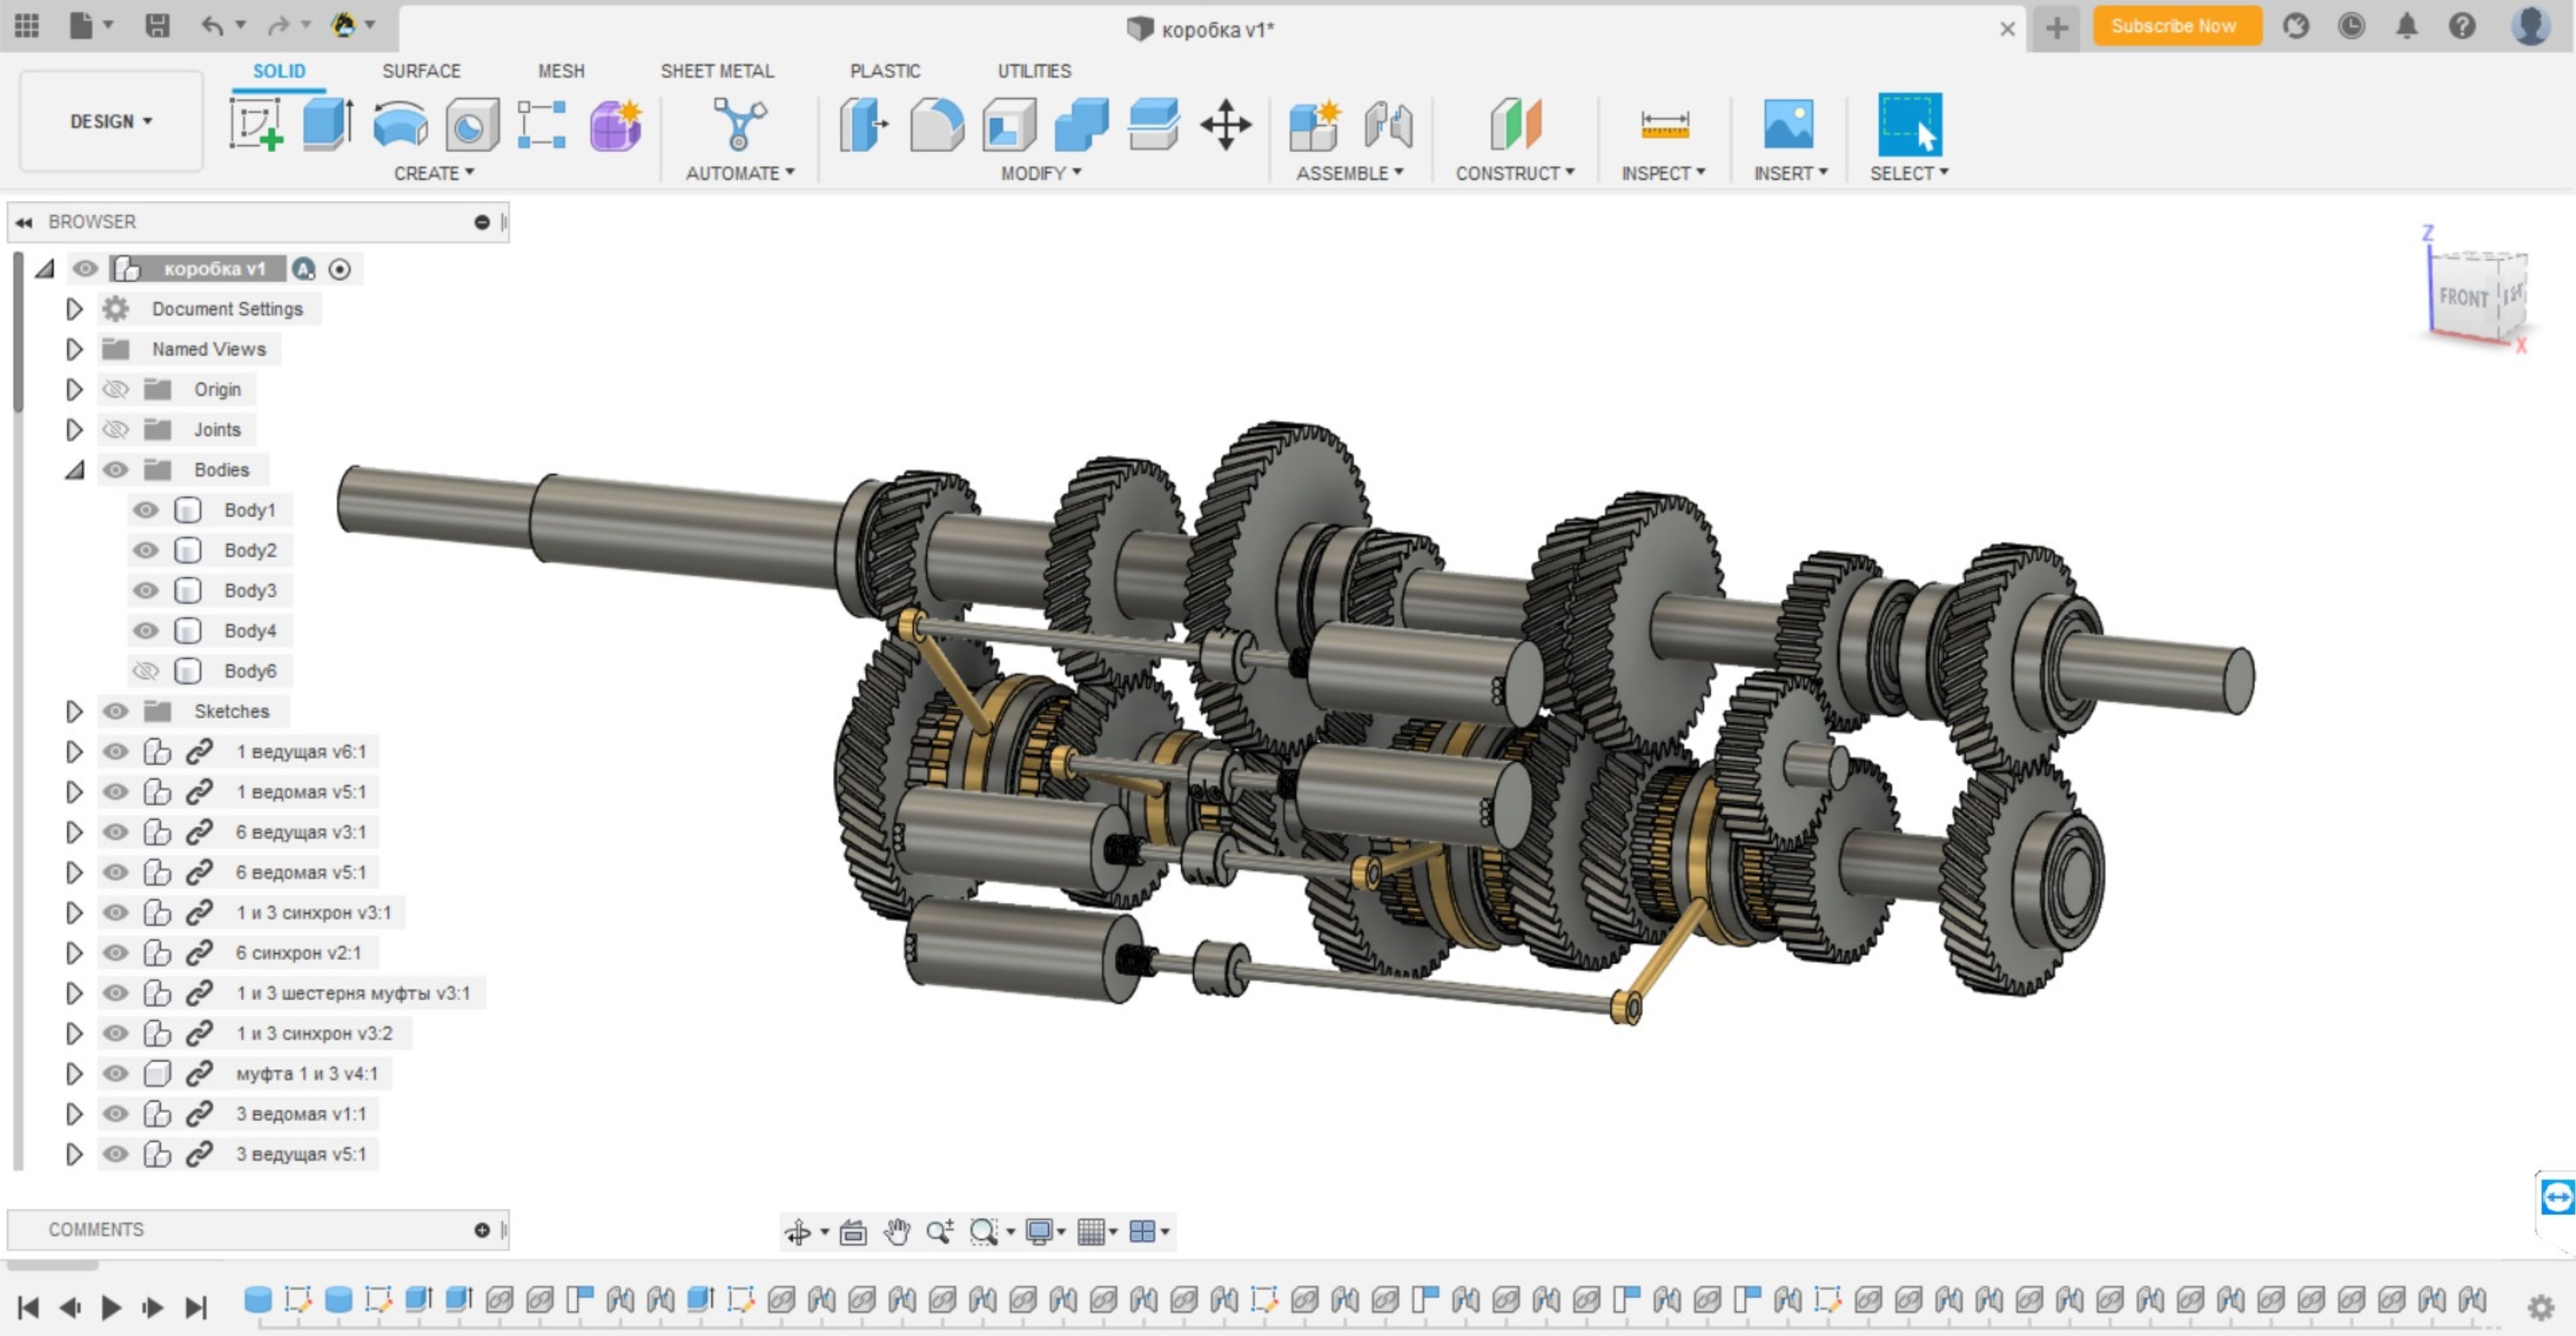
Task: Click the Save disk icon
Action: 157,26
